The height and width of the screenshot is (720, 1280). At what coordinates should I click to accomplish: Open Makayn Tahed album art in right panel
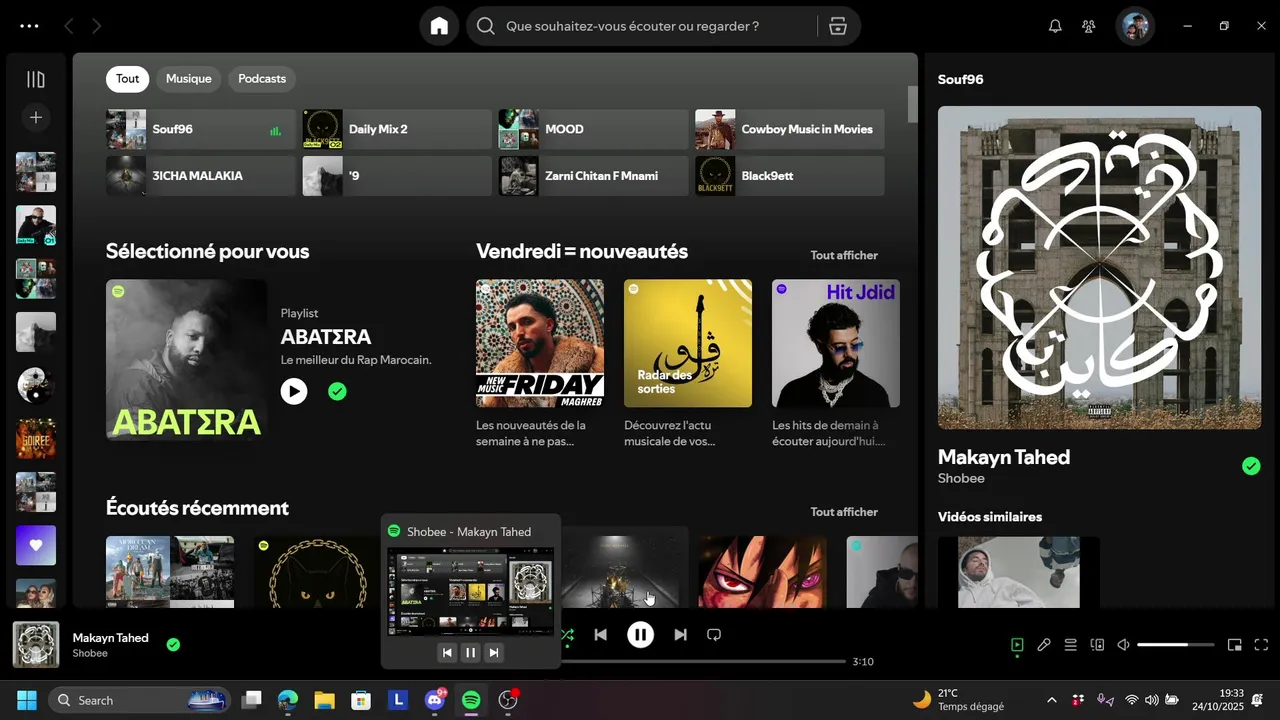(1099, 267)
